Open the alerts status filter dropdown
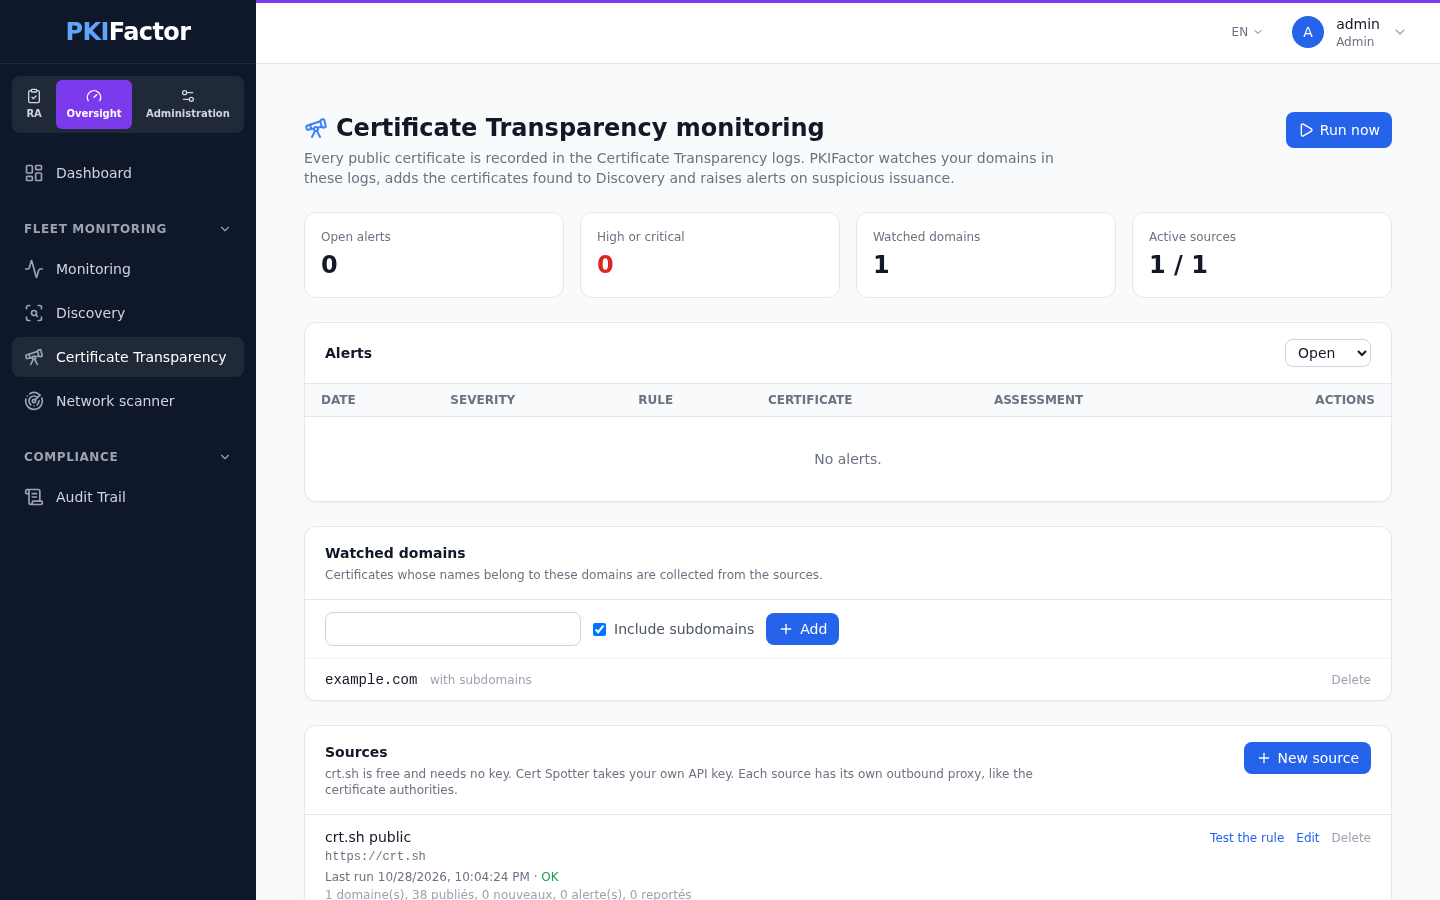 point(1328,353)
